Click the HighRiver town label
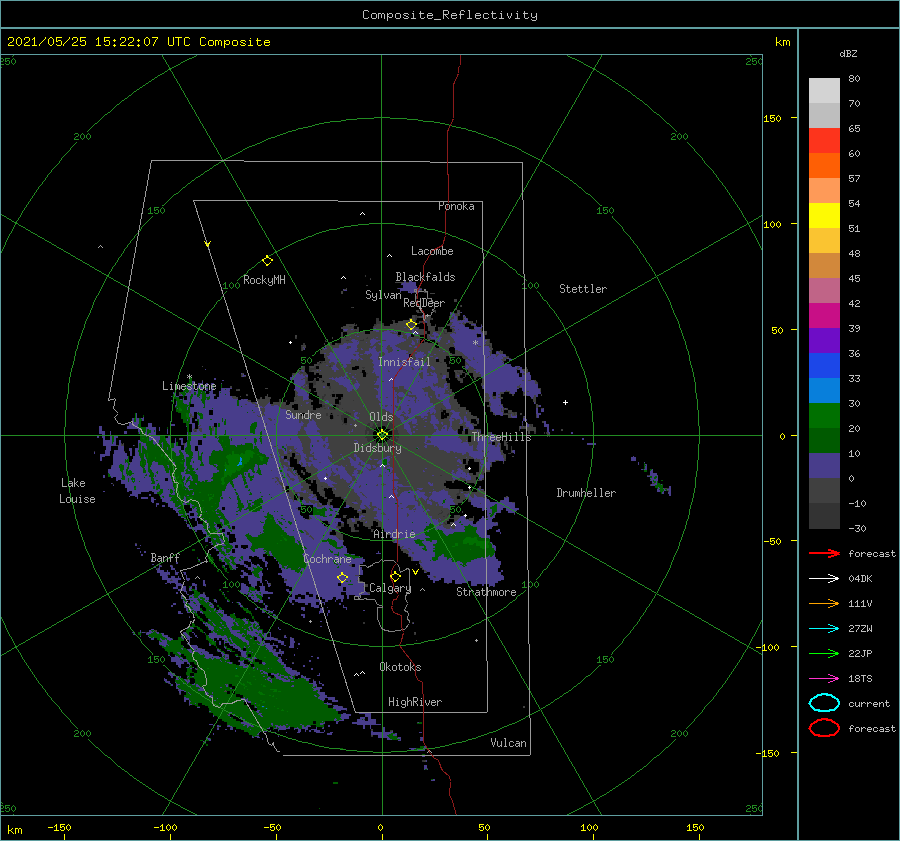The height and width of the screenshot is (841, 900). tap(415, 702)
